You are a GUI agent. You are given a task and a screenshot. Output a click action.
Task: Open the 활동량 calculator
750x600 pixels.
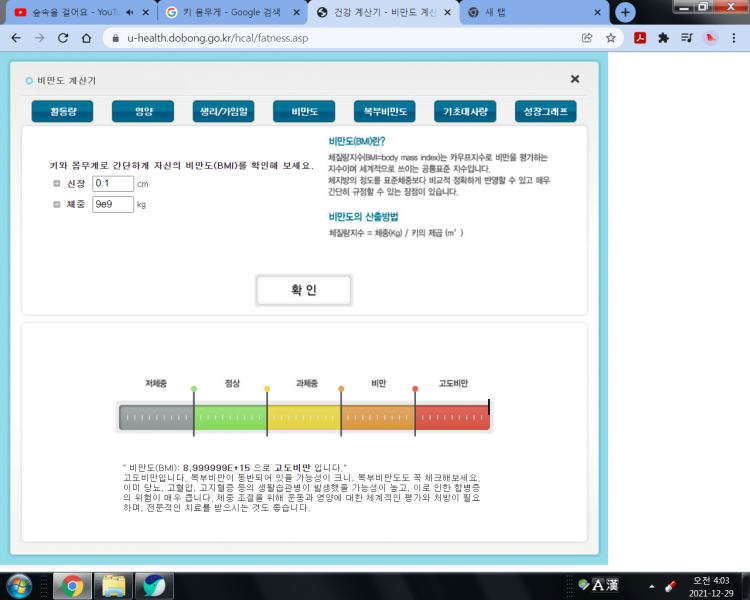[63, 111]
